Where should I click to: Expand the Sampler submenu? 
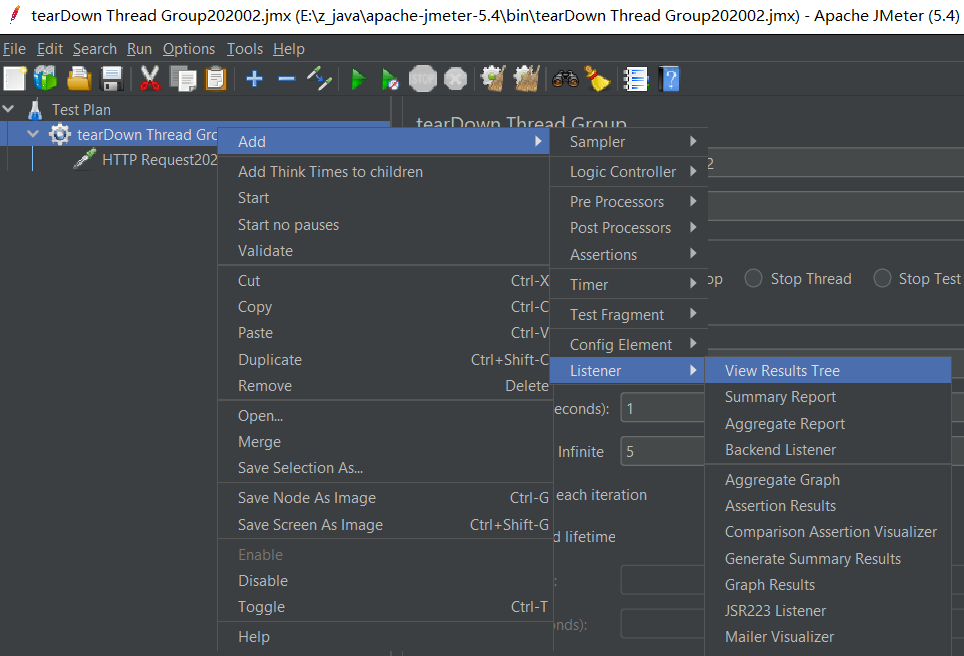tap(627, 141)
